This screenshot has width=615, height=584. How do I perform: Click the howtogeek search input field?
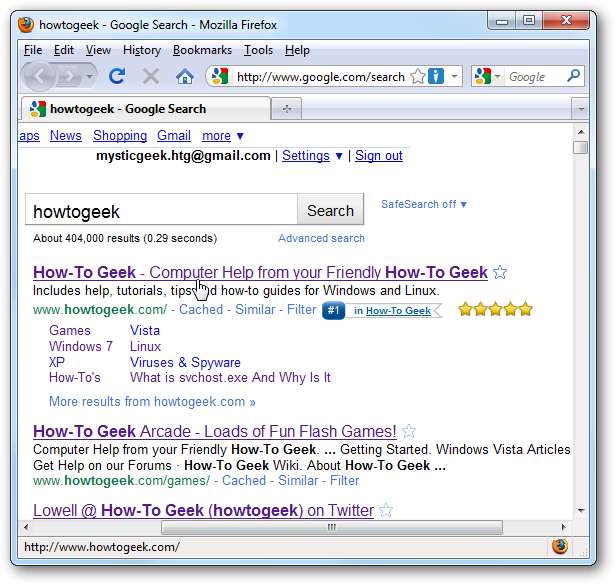pyautogui.click(x=162, y=211)
